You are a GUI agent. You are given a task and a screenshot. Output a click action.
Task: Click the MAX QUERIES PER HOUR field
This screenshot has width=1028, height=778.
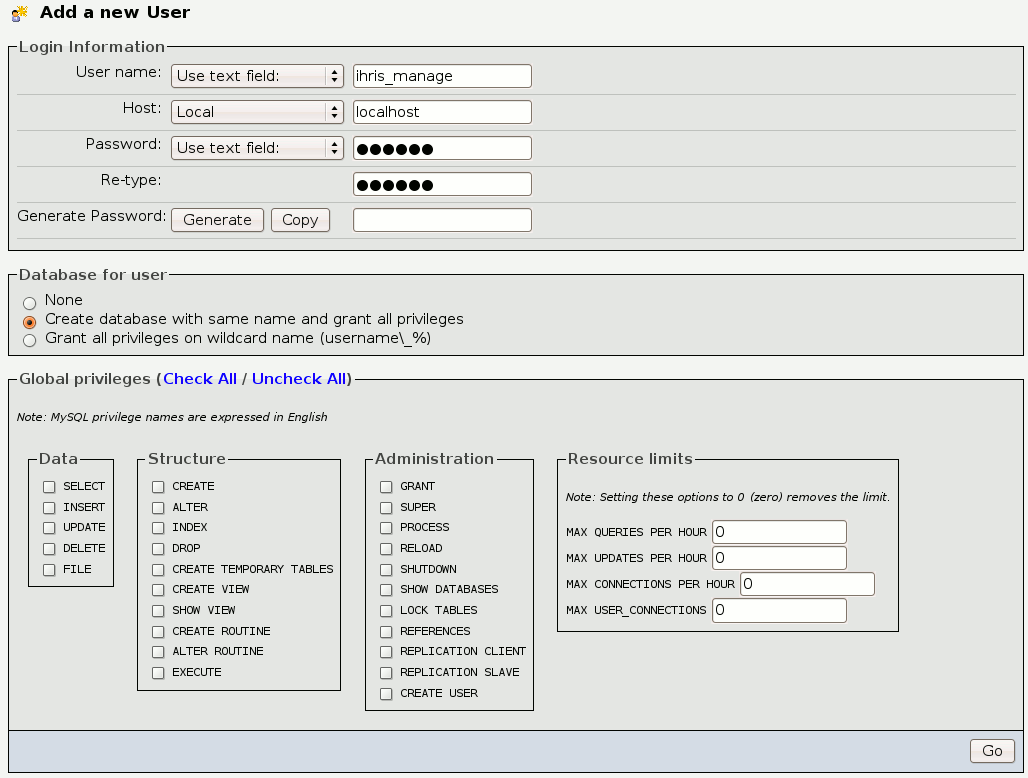[x=780, y=532]
